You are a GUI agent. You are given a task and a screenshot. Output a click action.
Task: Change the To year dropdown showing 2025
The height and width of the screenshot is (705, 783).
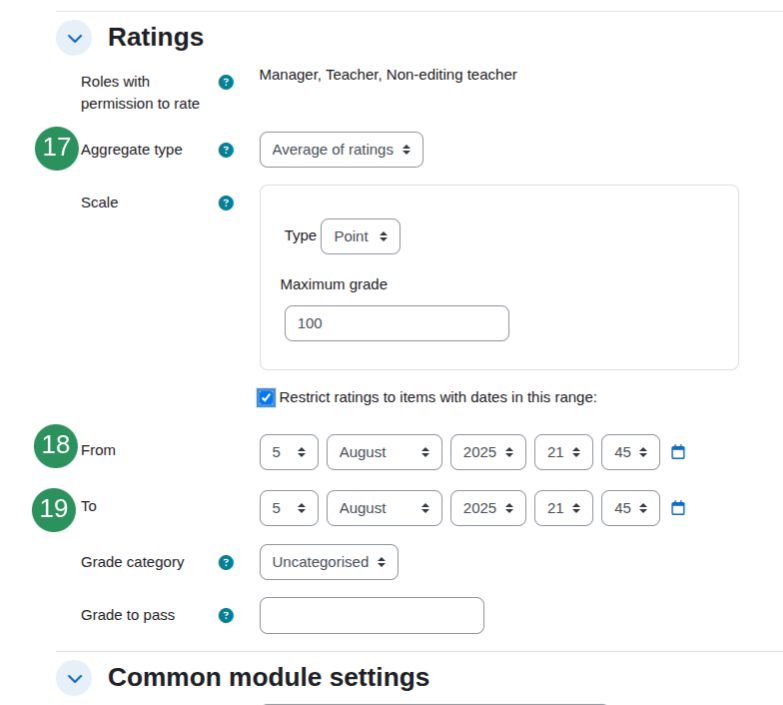pos(488,508)
